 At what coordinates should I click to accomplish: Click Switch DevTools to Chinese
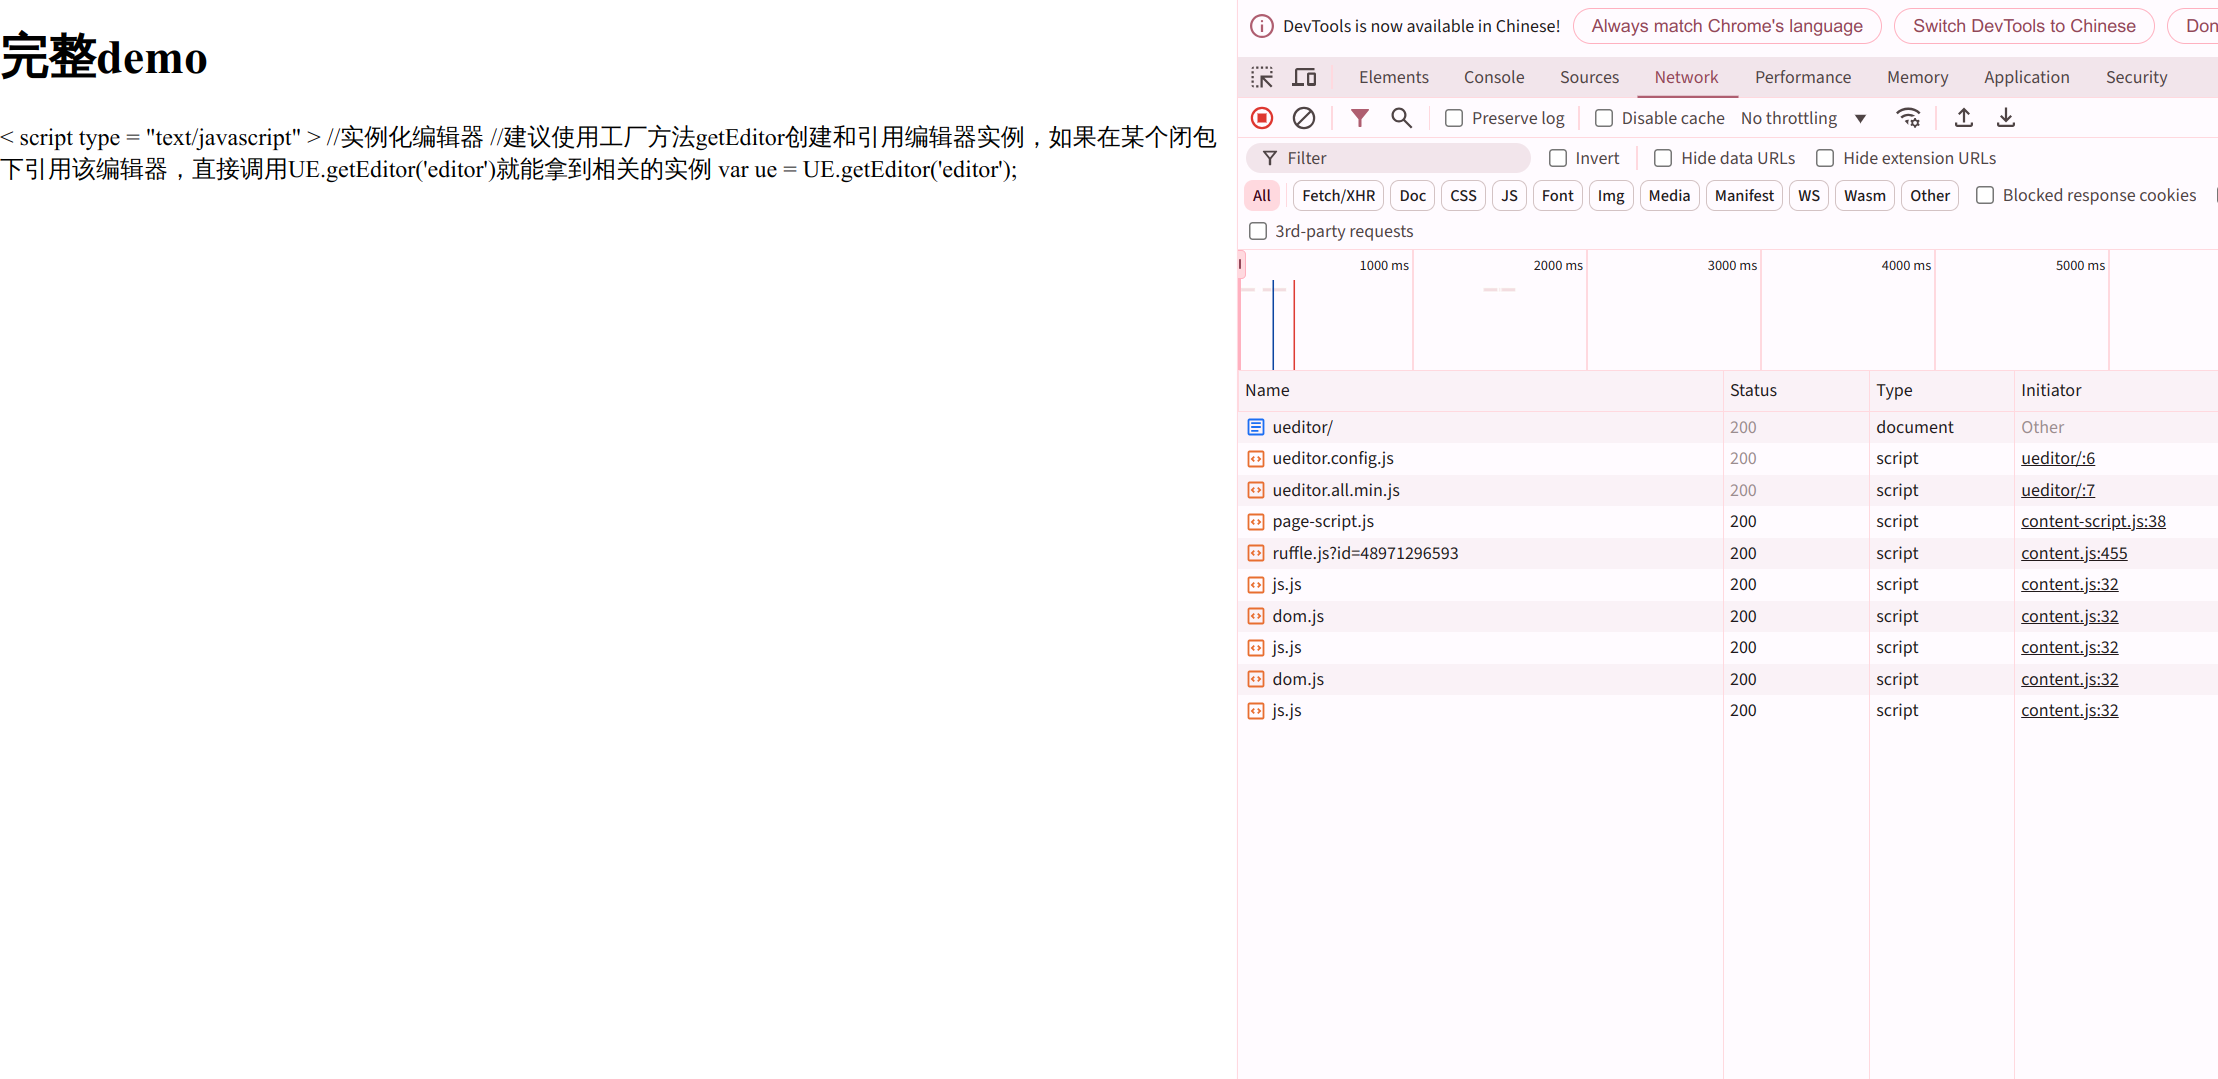tap(2024, 26)
